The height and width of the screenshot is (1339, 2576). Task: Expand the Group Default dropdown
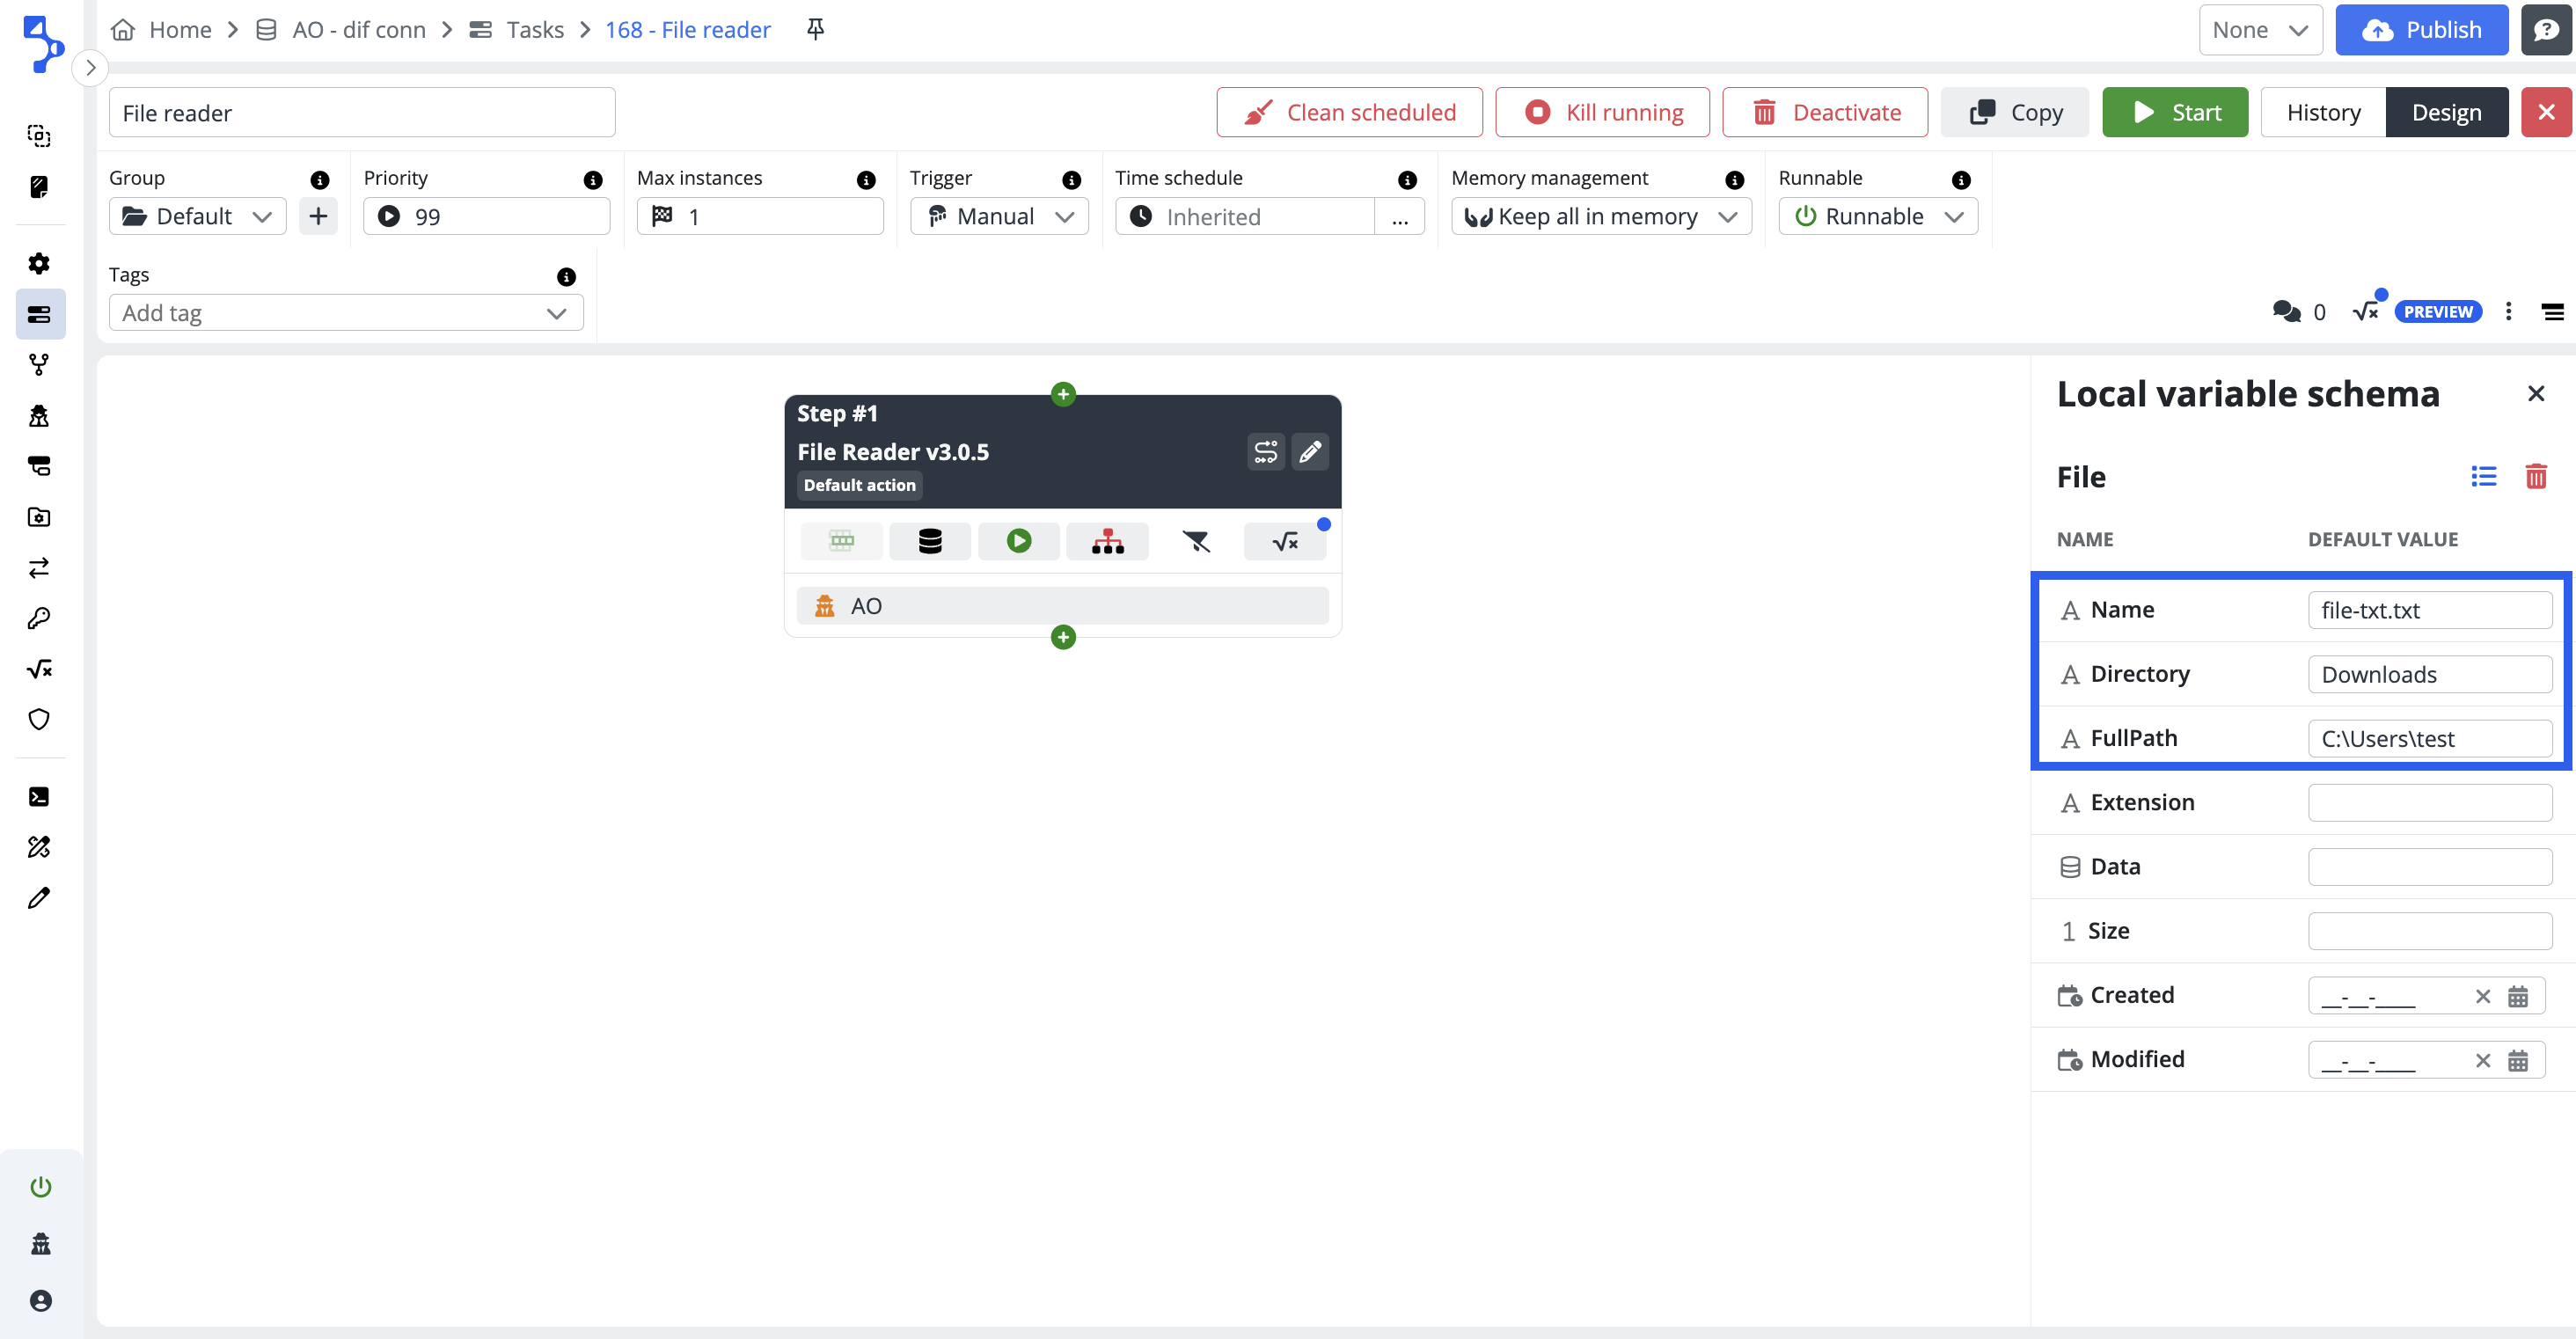pyautogui.click(x=197, y=217)
